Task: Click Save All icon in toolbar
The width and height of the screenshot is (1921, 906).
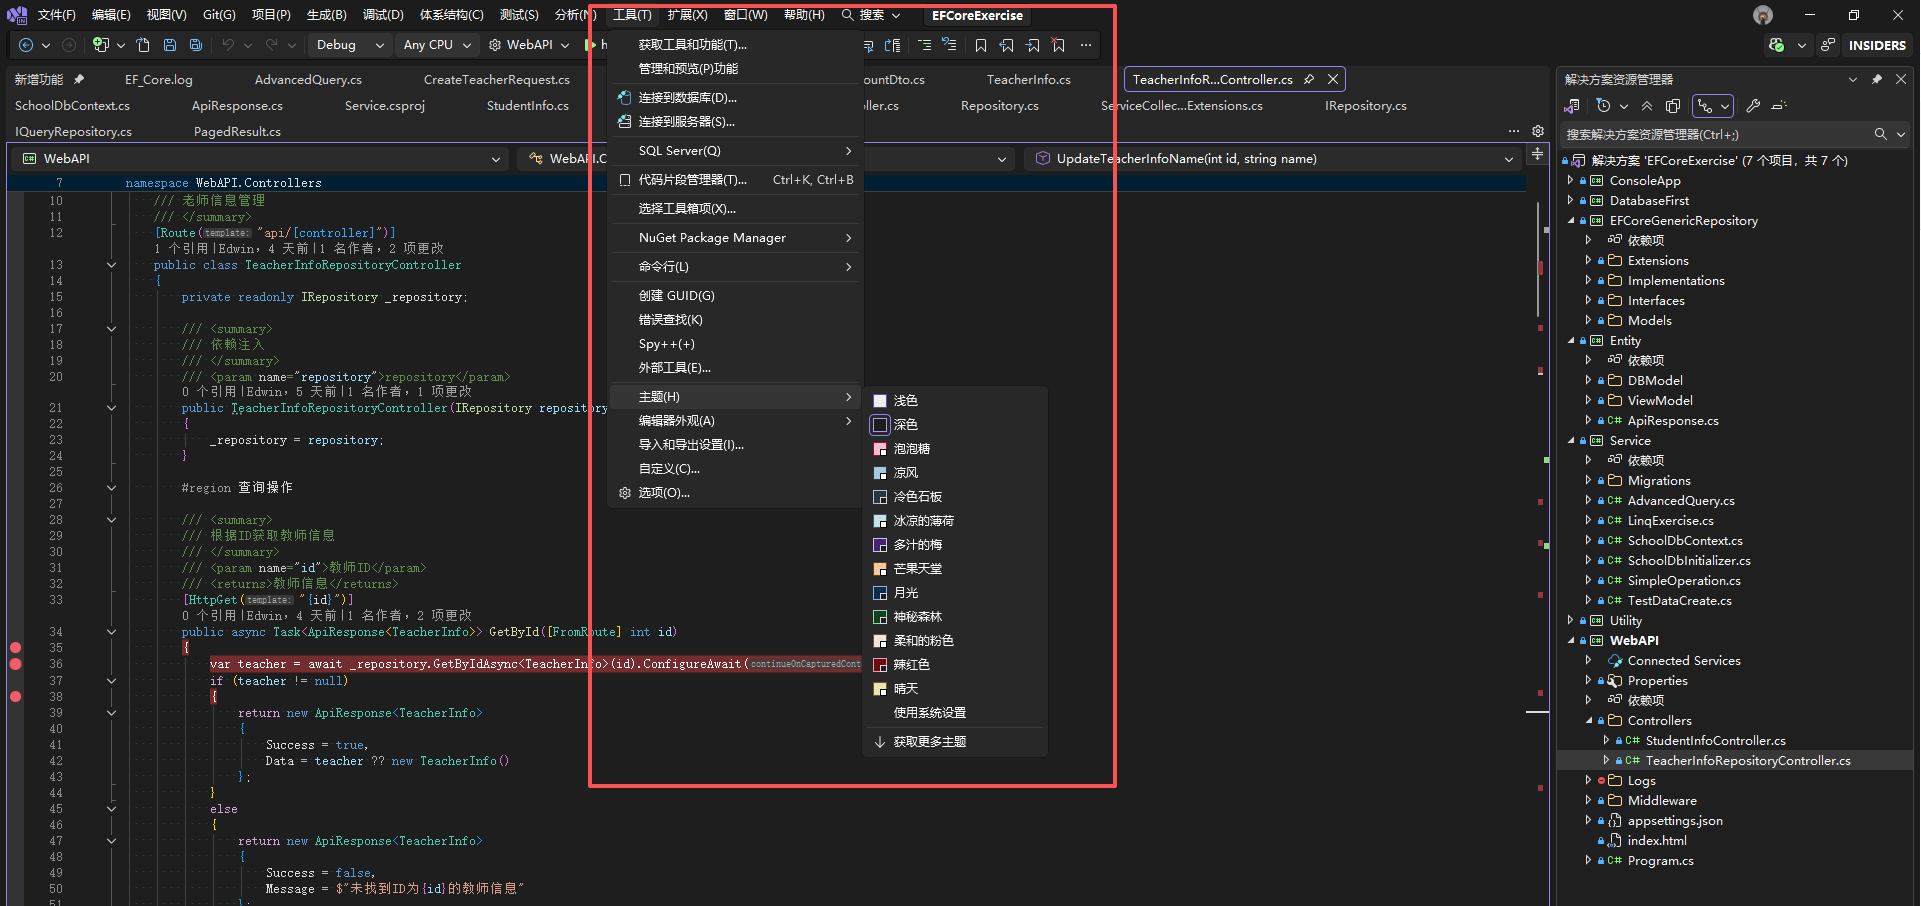Action: pyautogui.click(x=196, y=45)
